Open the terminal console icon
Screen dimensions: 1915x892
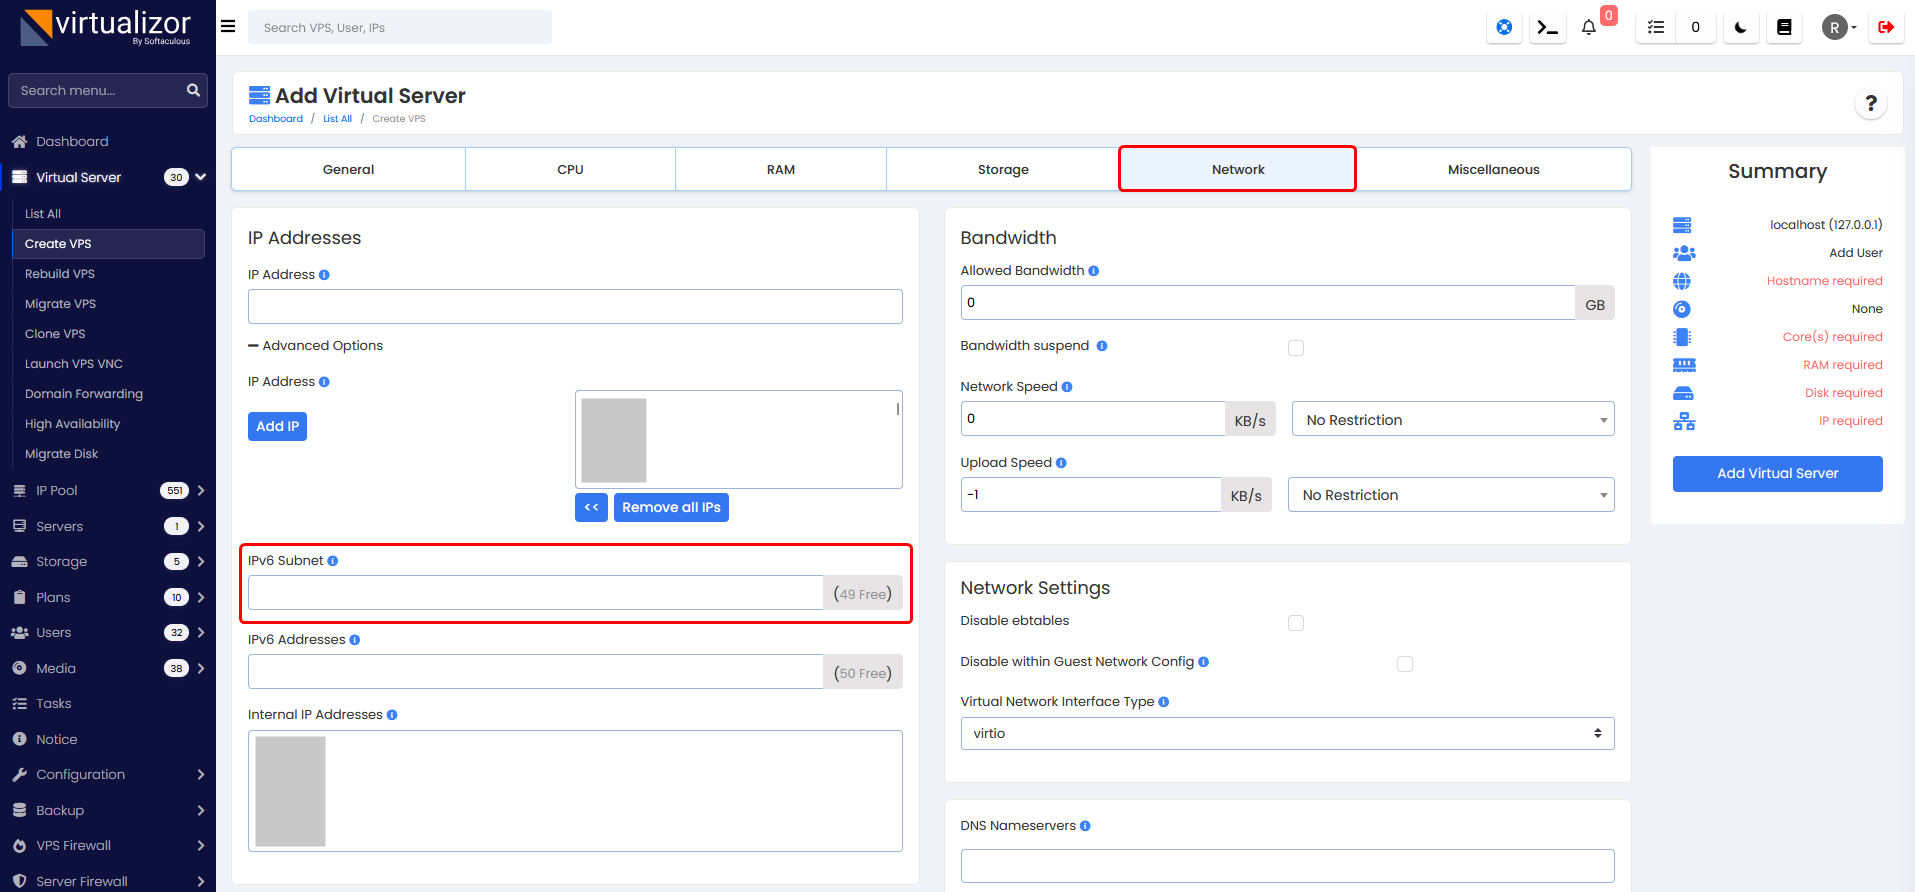tap(1547, 28)
